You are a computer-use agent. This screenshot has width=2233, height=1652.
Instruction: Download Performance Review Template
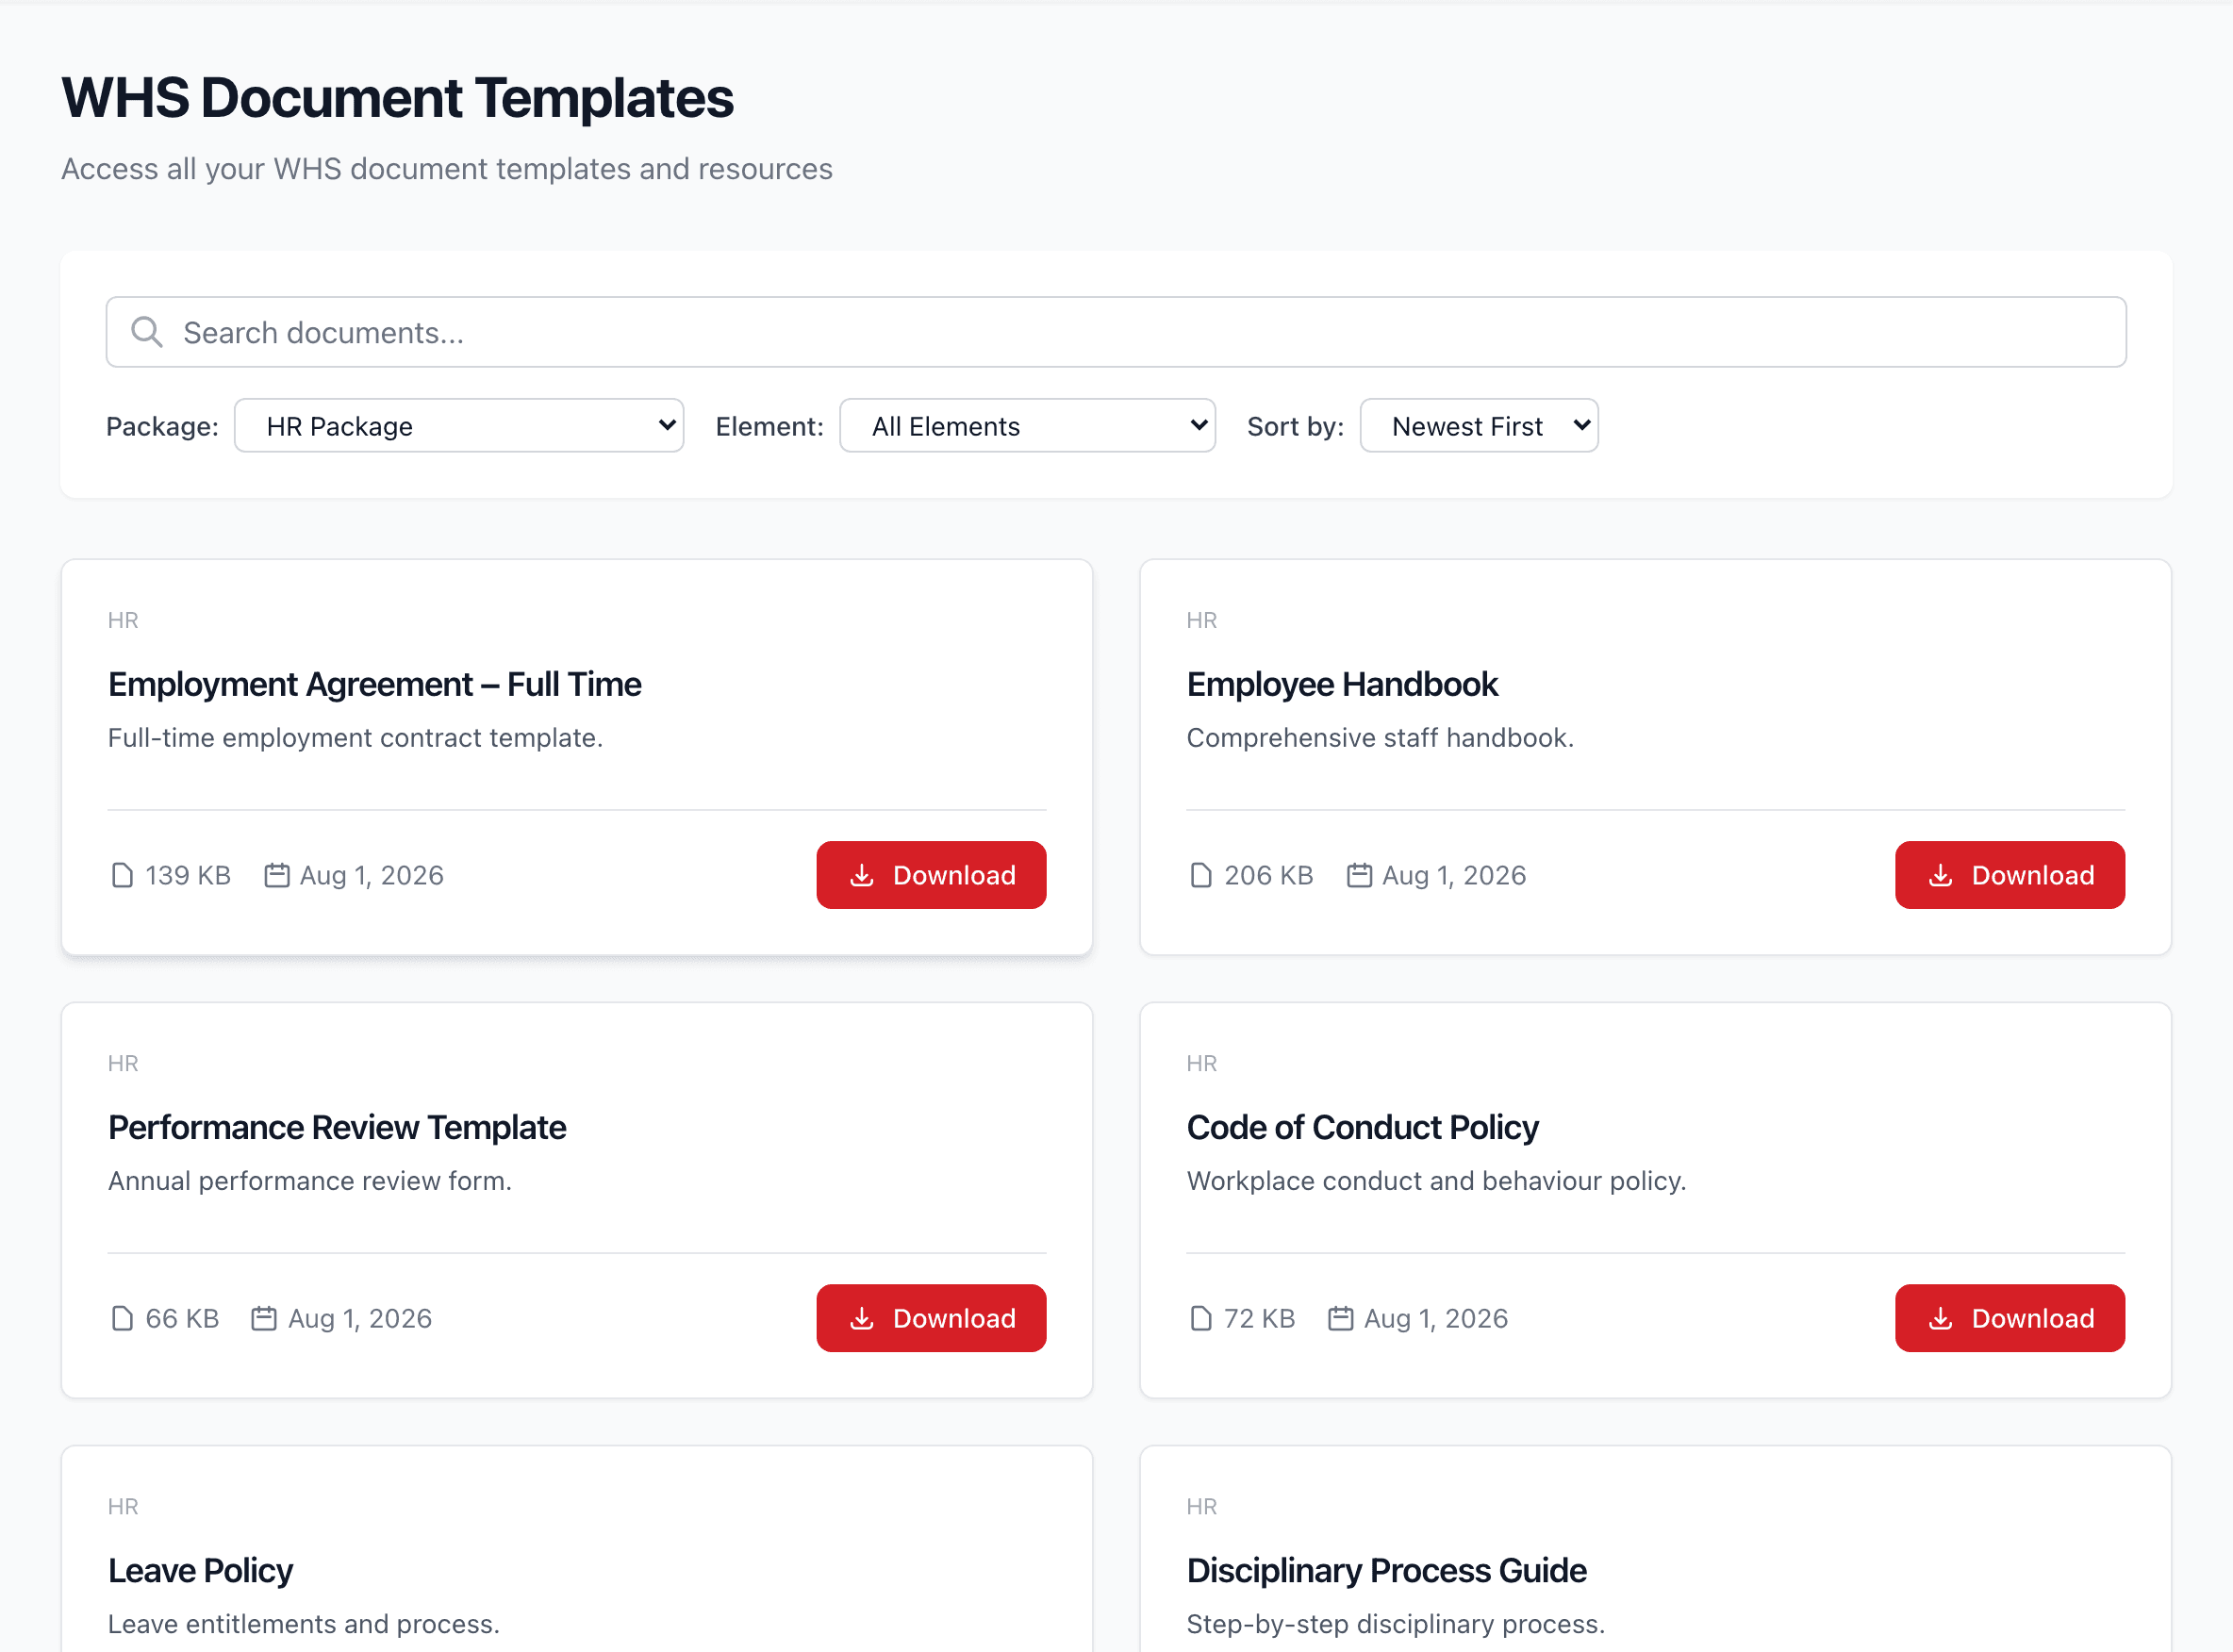[x=931, y=1318]
